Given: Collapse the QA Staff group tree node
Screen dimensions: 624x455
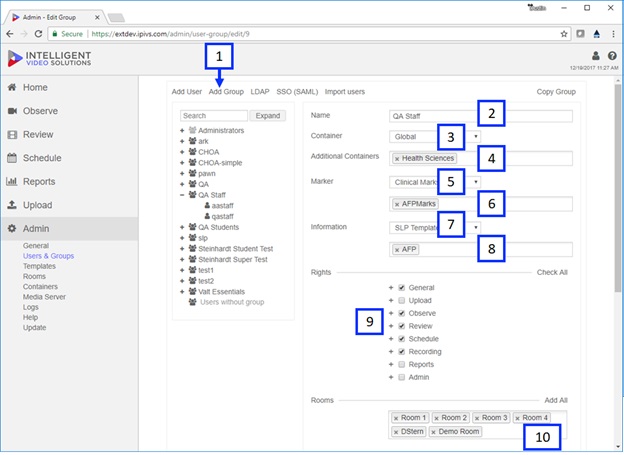Looking at the screenshot, I should [x=182, y=195].
